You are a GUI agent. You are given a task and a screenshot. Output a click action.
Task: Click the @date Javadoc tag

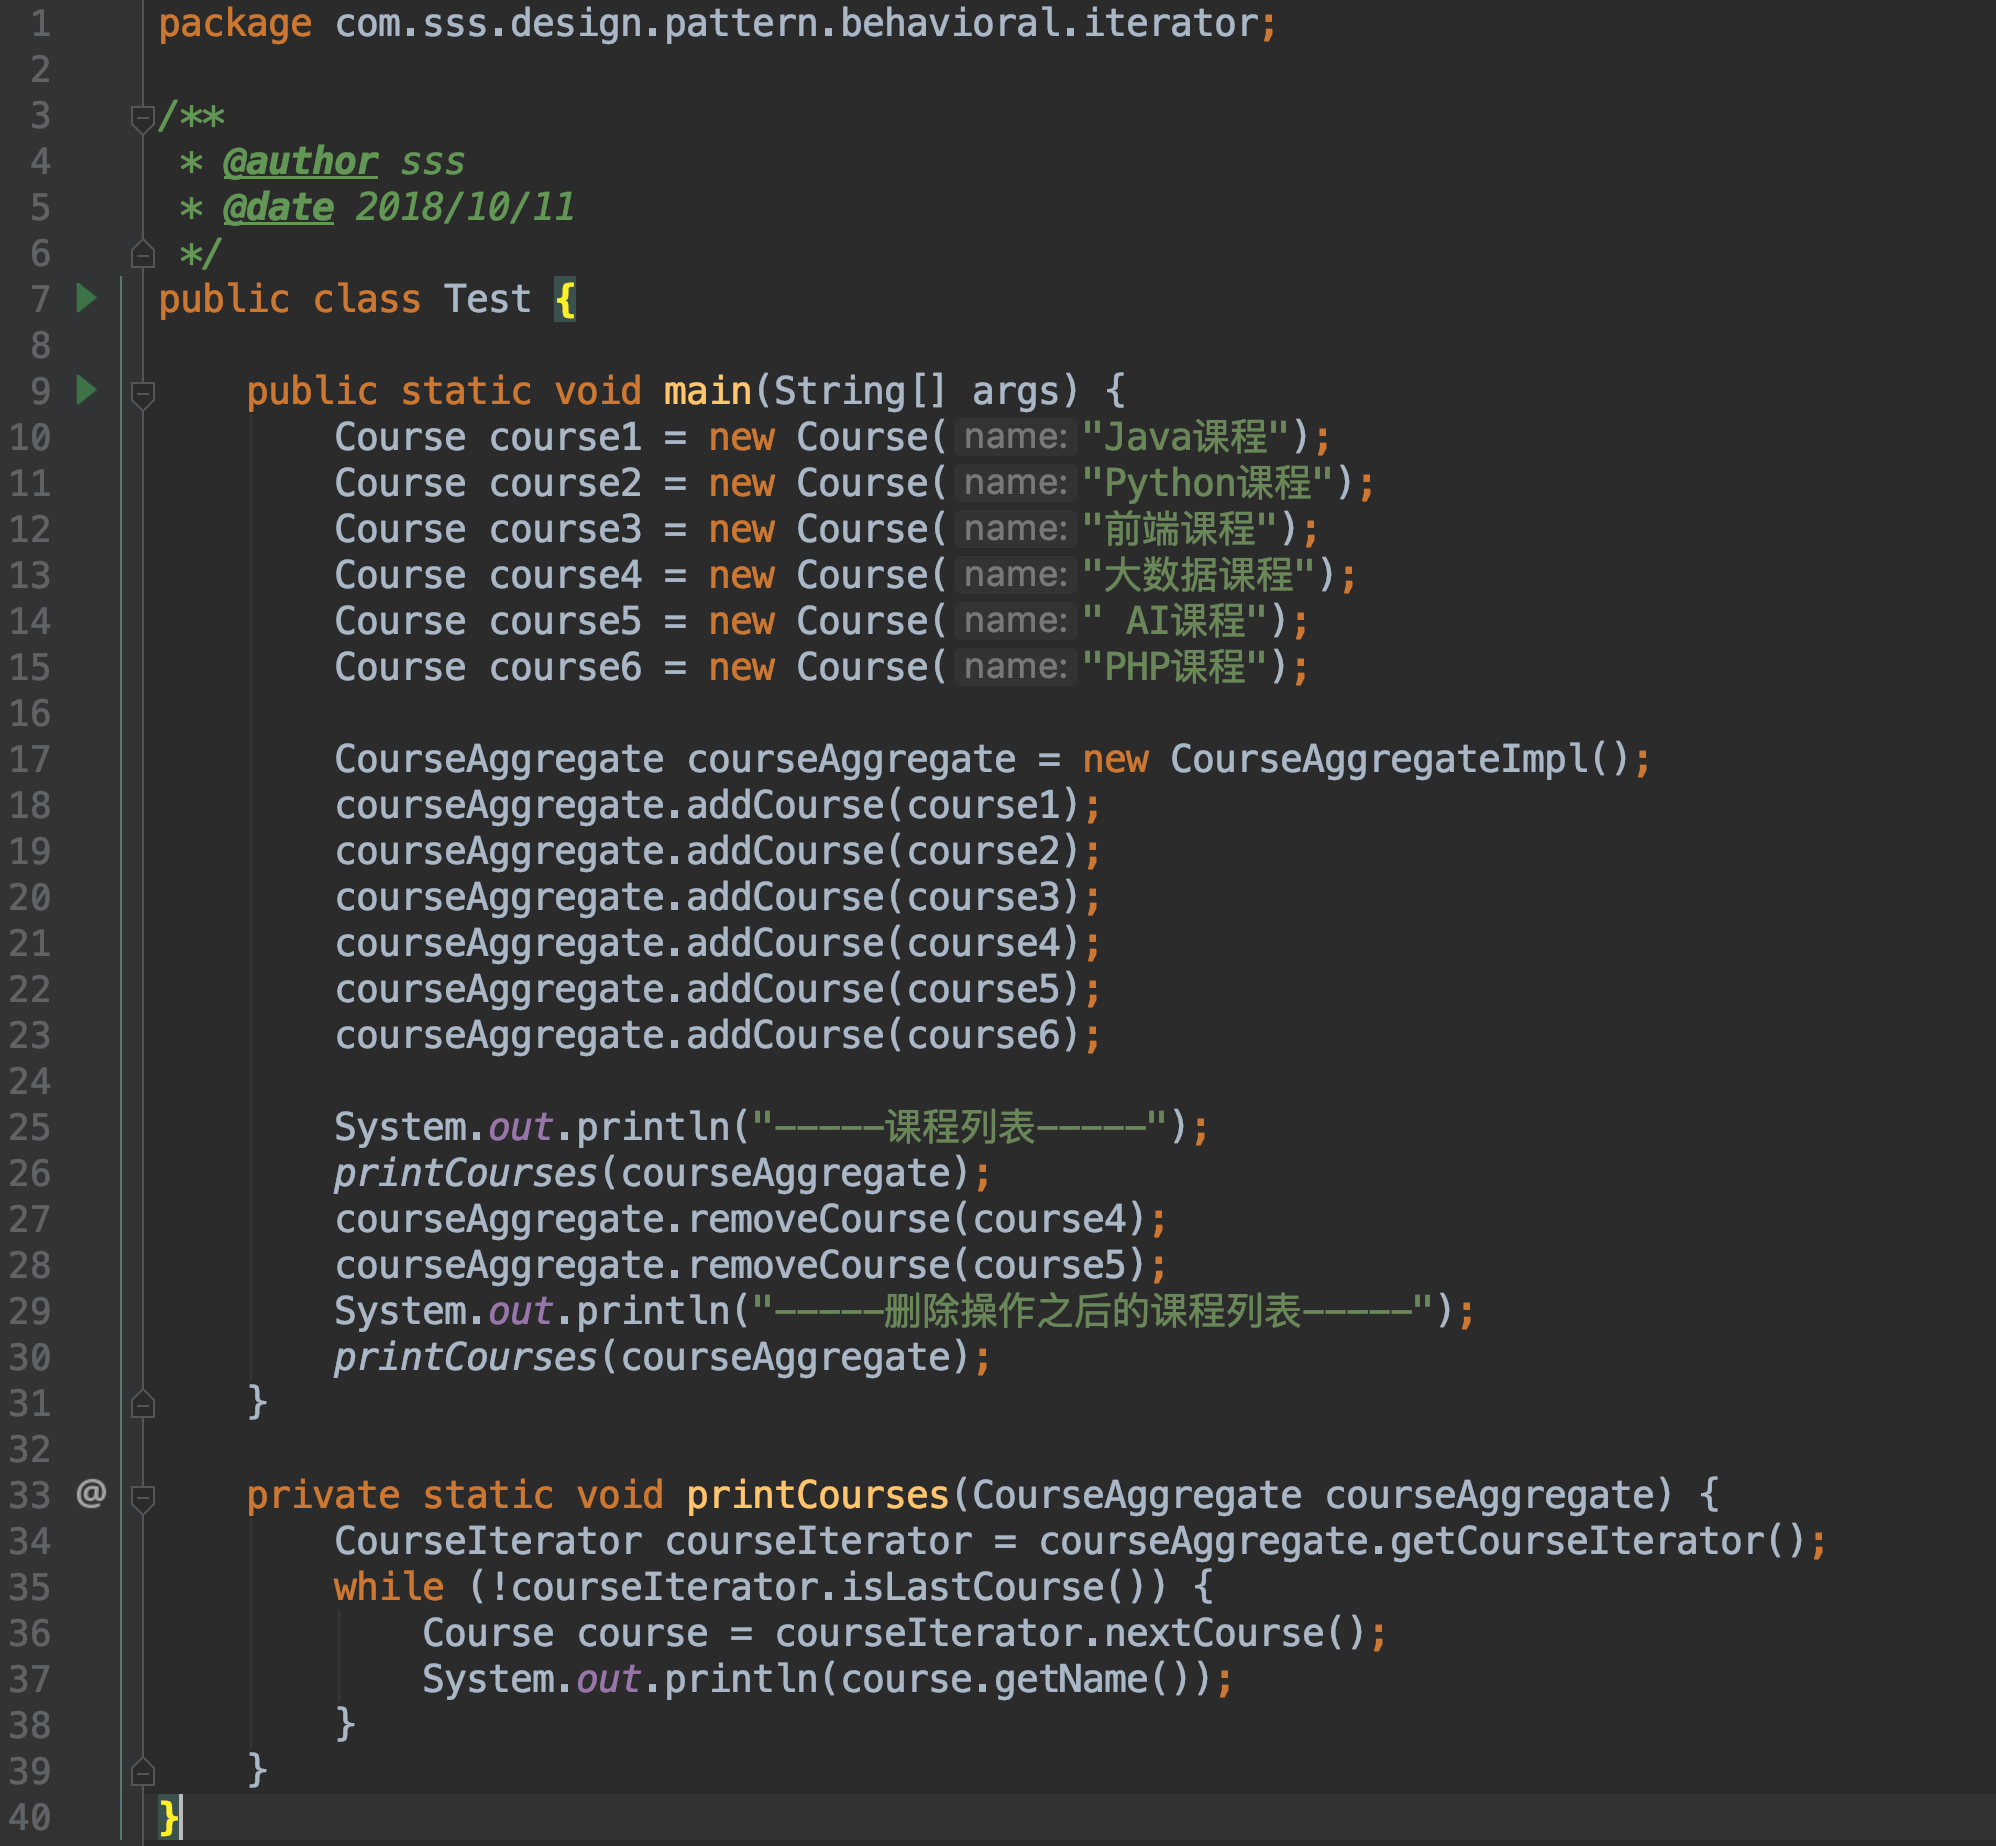click(x=278, y=208)
